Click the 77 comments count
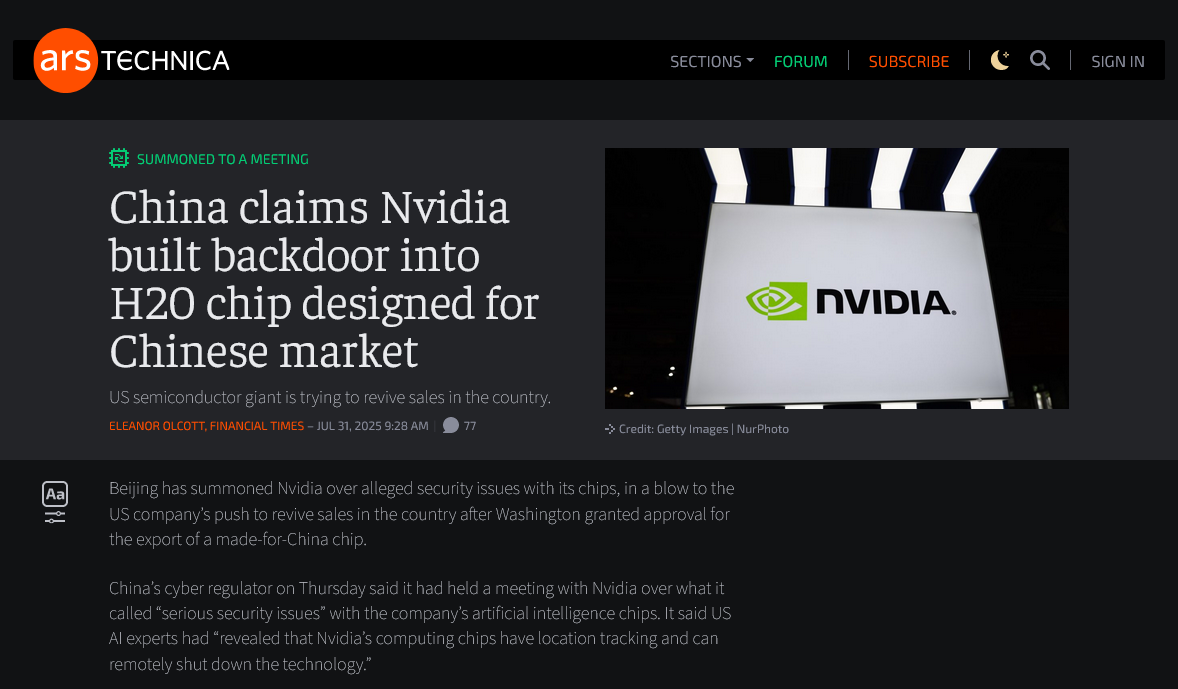Image resolution: width=1178 pixels, height=689 pixels. point(470,426)
